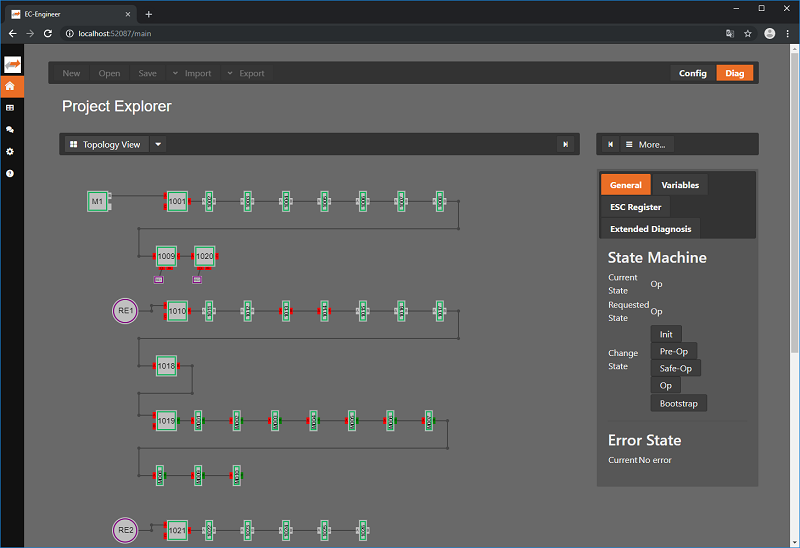
Task: Click the Bootstrap state button
Action: (x=679, y=403)
